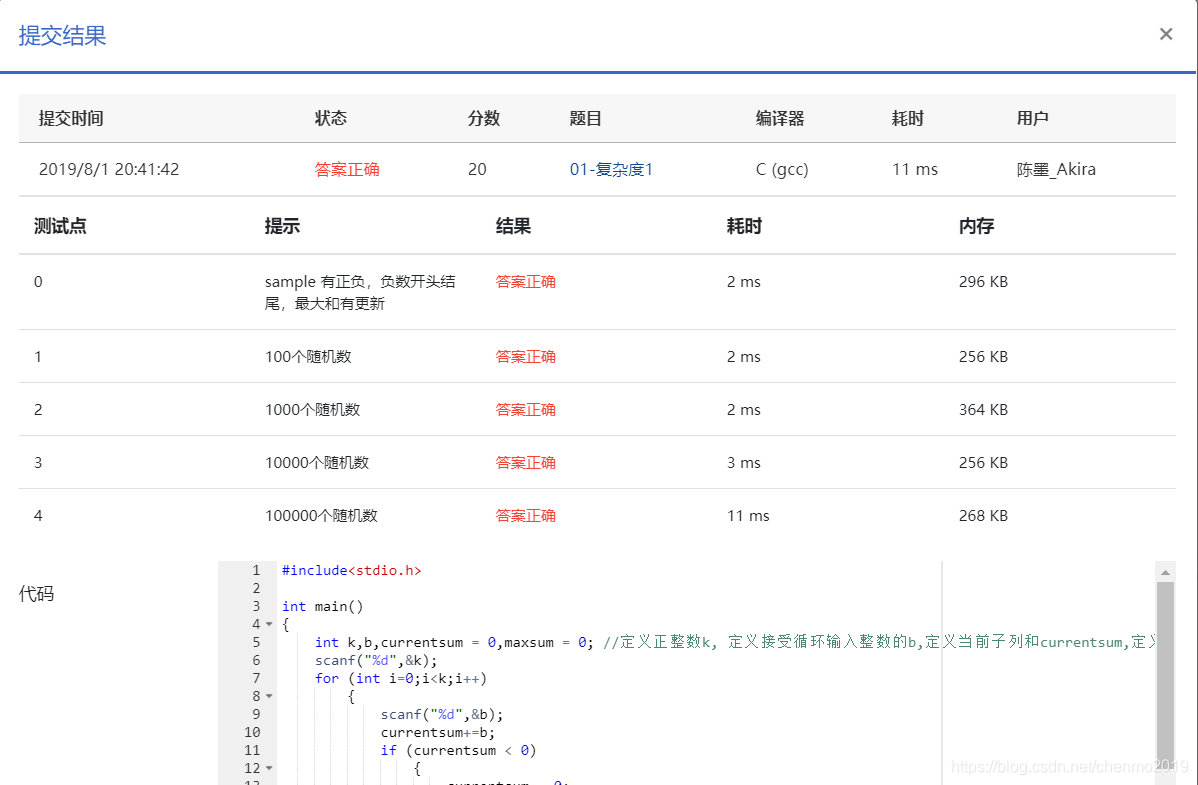Select the C (gcc) compiler cell
Screen dimensions: 1198x785
(782, 169)
